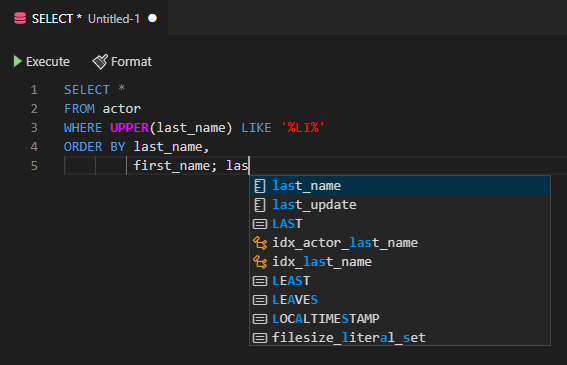Click the WHERE keyword on line 3
The width and height of the screenshot is (567, 365).
(83, 128)
